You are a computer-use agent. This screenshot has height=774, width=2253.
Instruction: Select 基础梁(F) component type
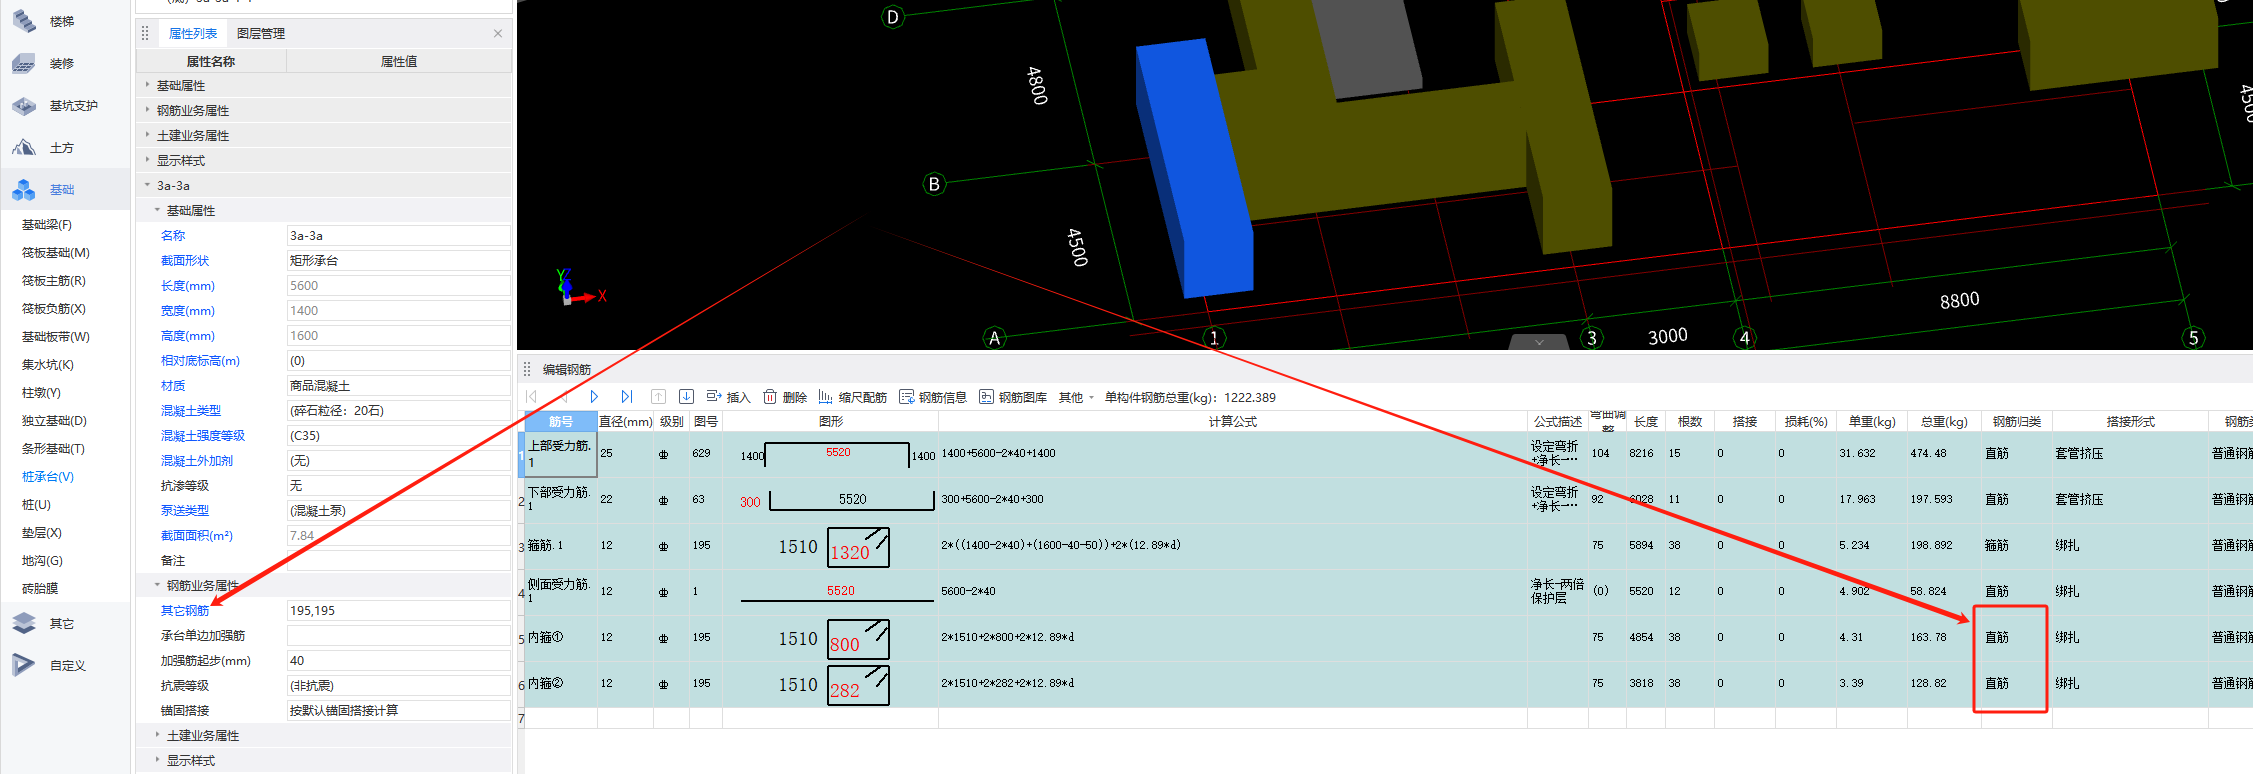[x=47, y=225]
